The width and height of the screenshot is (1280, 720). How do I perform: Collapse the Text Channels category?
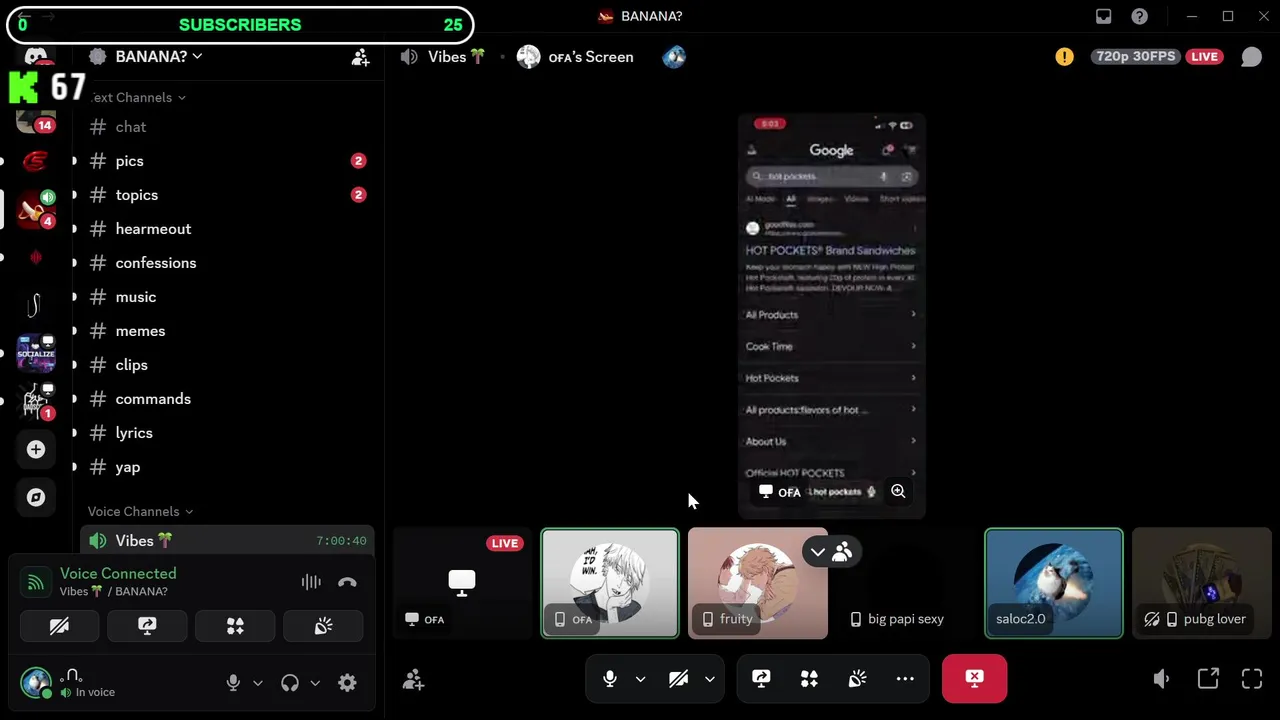click(137, 97)
